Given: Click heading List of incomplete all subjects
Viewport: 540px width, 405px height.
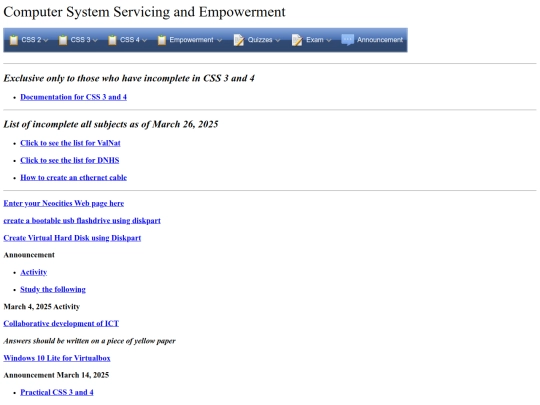Looking at the screenshot, I should coord(111,124).
